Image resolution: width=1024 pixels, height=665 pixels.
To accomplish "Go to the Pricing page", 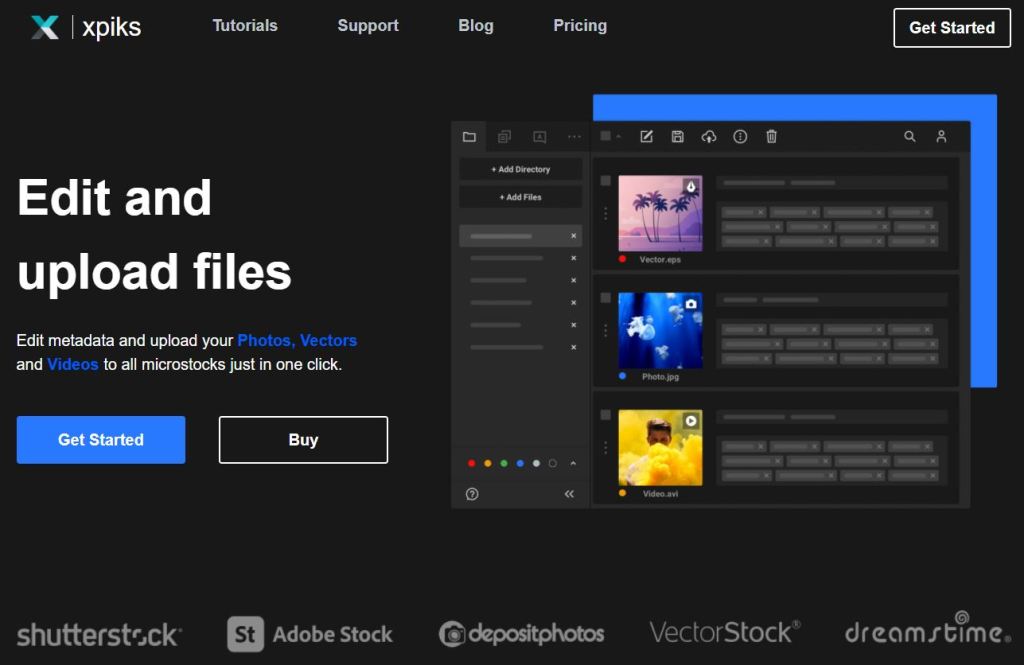I will [x=580, y=26].
